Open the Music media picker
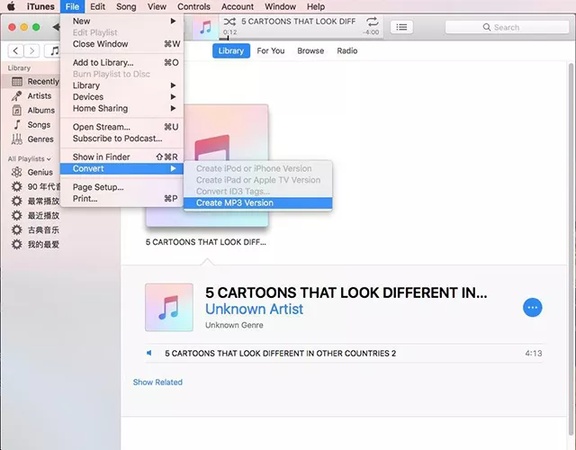 point(53,51)
